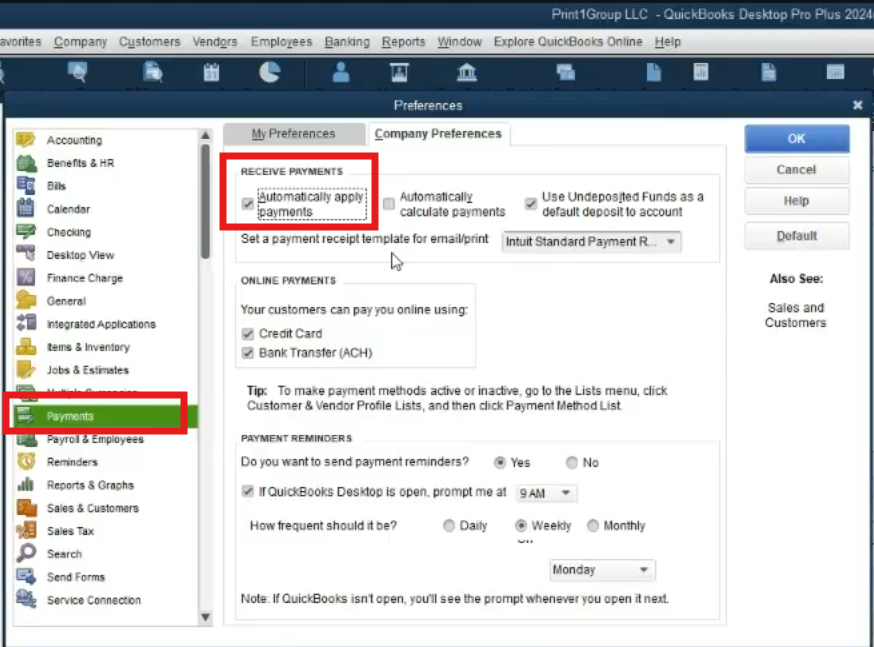Toggle the prompt me when open checkbox
The height and width of the screenshot is (647, 874).
tap(247, 491)
